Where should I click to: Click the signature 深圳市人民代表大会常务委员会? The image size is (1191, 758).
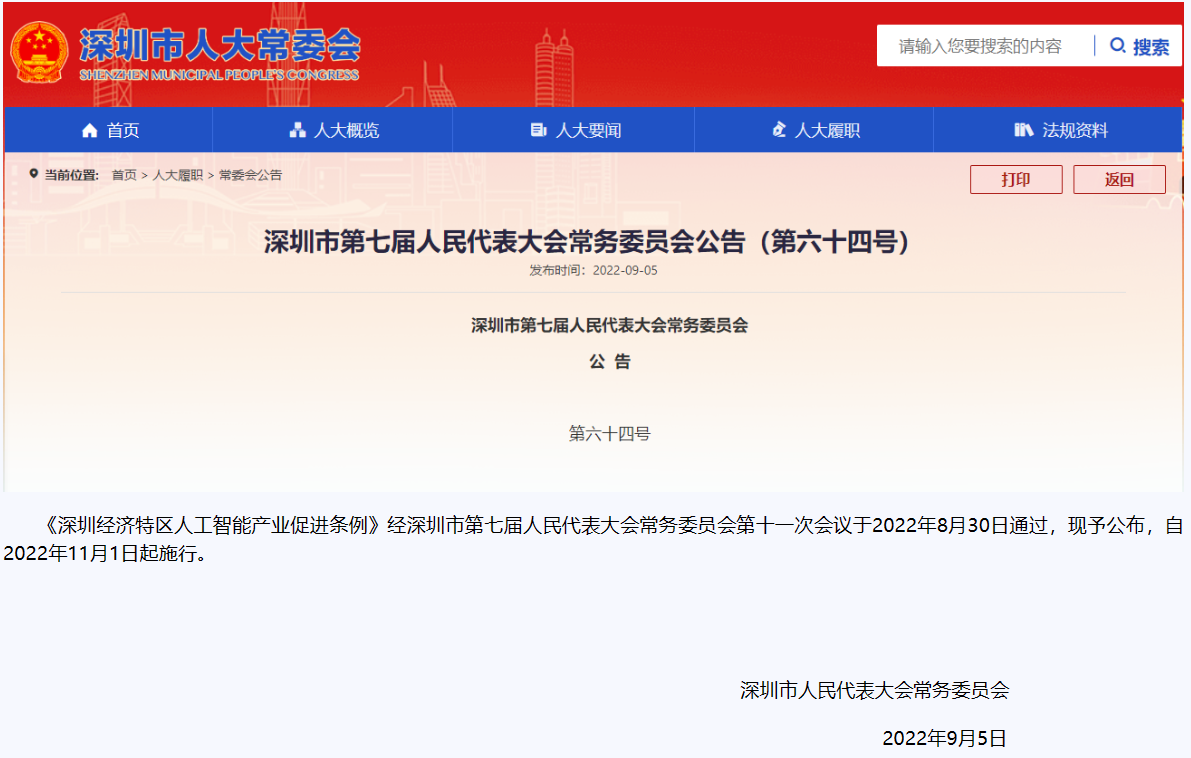coord(874,690)
